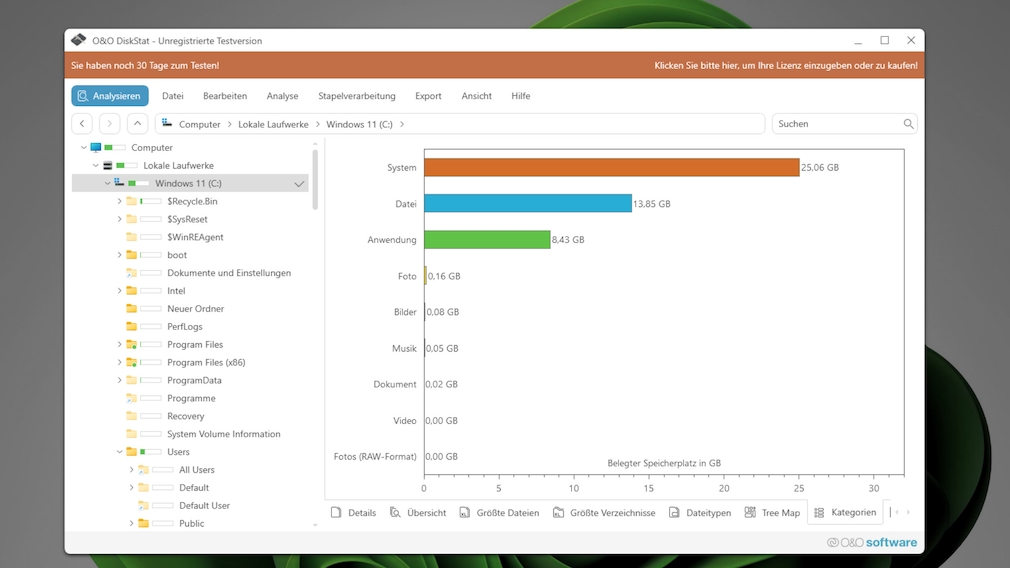Click into the Suchen search field
Screen dimensions: 1010x568
835,124
